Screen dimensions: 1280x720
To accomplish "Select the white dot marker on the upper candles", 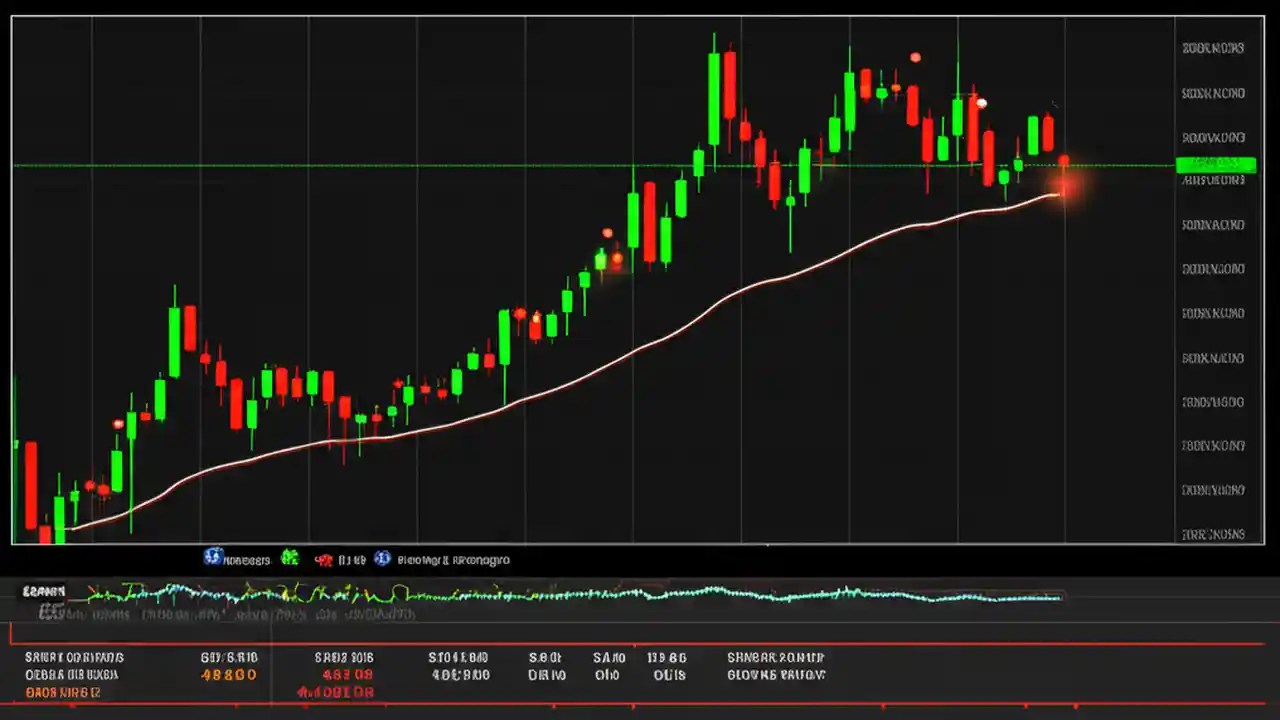I will tap(980, 103).
